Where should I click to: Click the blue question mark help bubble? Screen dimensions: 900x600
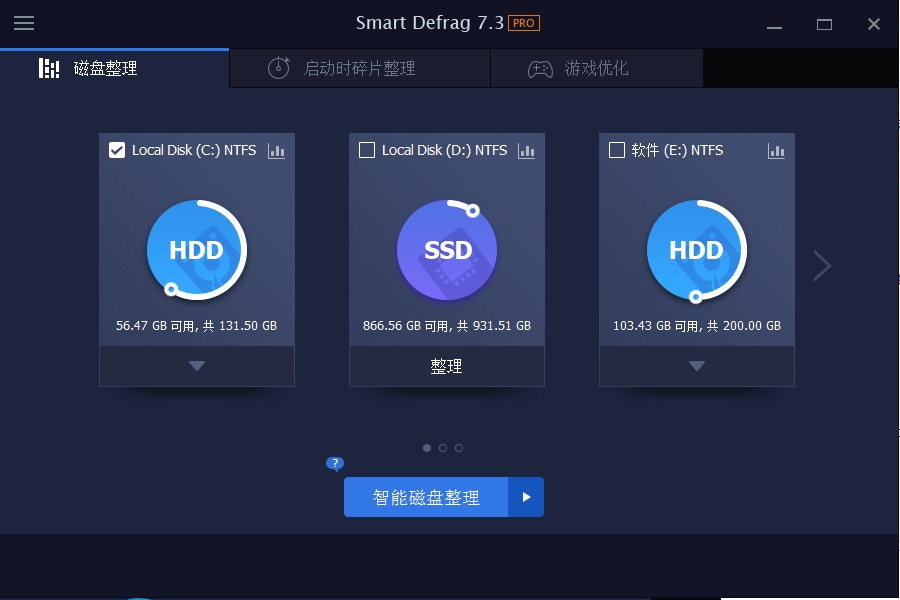335,463
